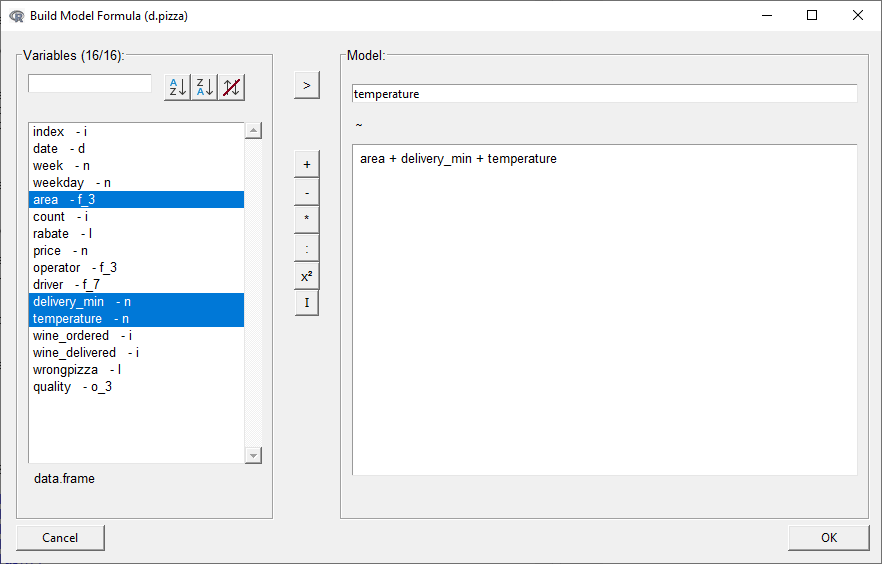Remove sorting with crossed-out sort icon
882x564 pixels.
coord(232,87)
